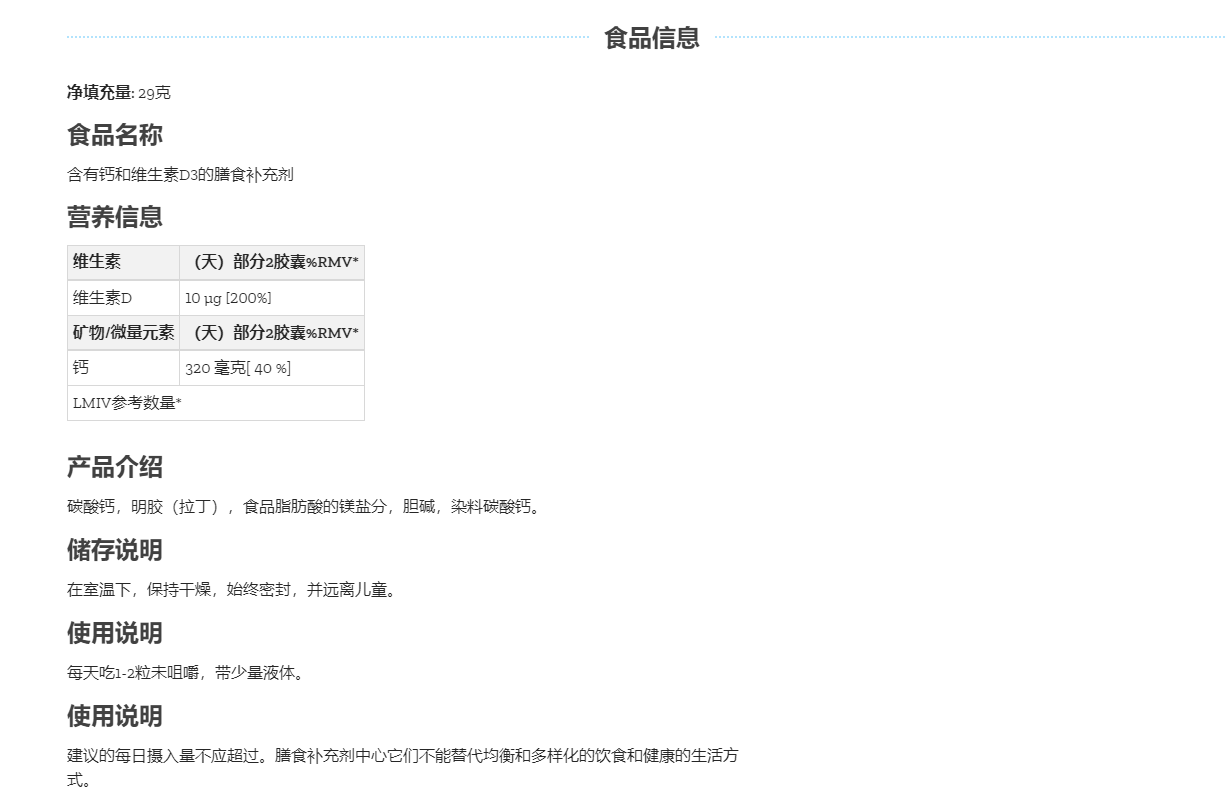Click the 维生素D row label cell
The width and height of the screenshot is (1226, 805).
pyautogui.click(x=123, y=298)
